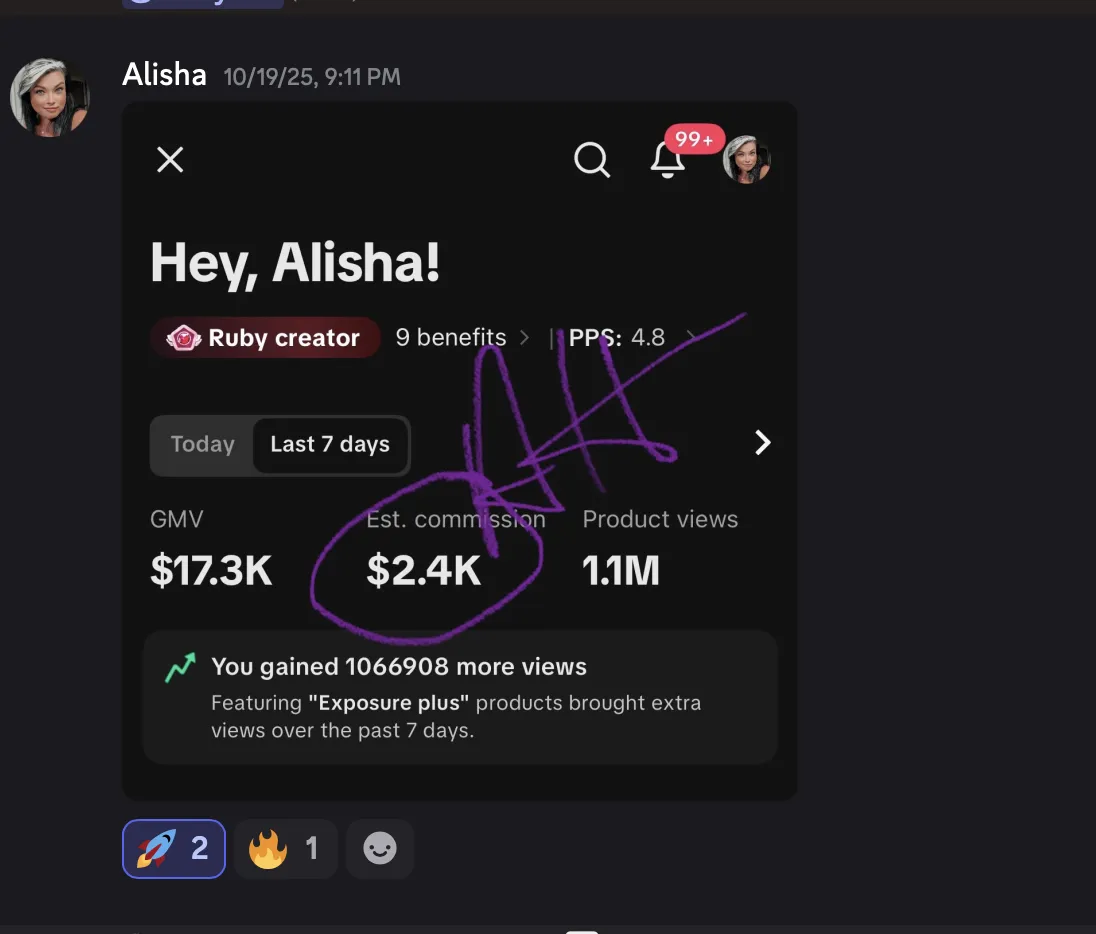1096x934 pixels.
Task: Switch to the Today tab
Action: tap(203, 445)
